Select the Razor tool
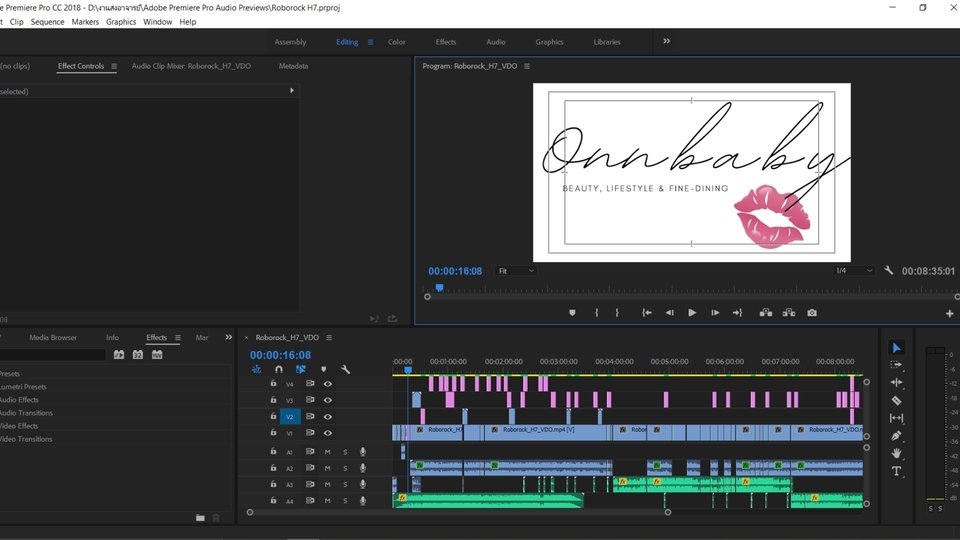The image size is (960, 540). coord(896,400)
